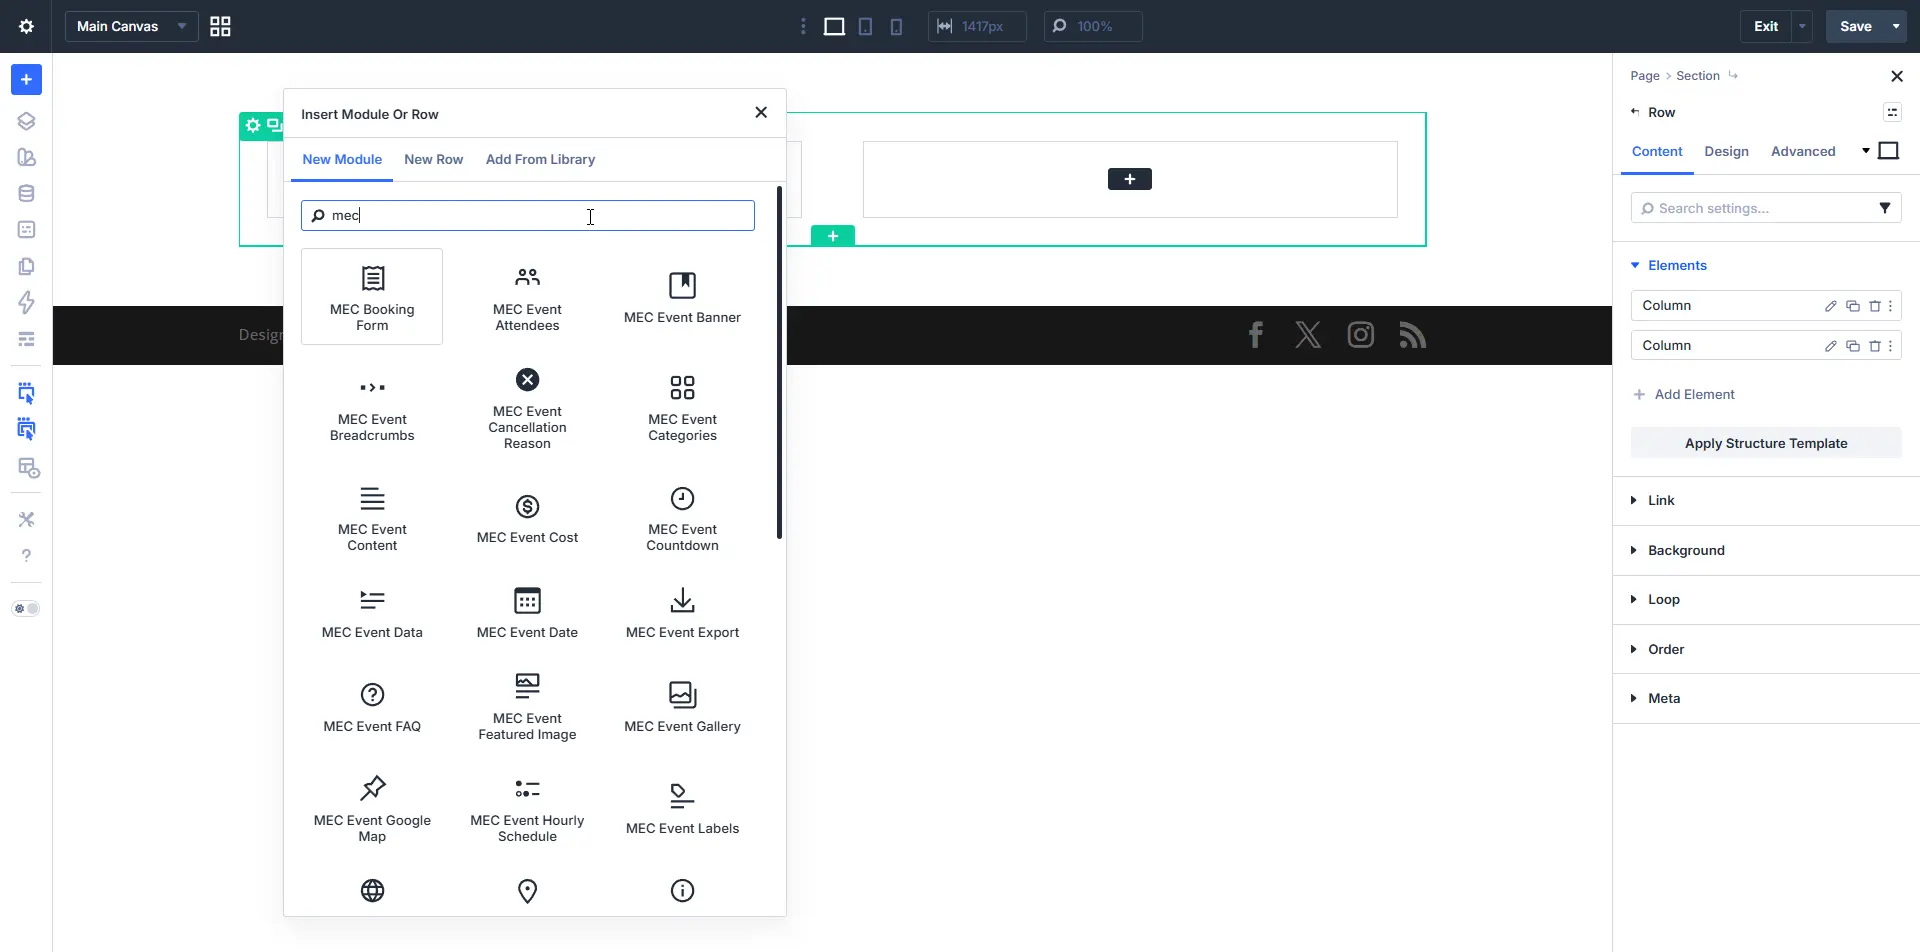Open the Advanced tab in settings panel
Image resolution: width=1920 pixels, height=952 pixels.
coord(1803,151)
